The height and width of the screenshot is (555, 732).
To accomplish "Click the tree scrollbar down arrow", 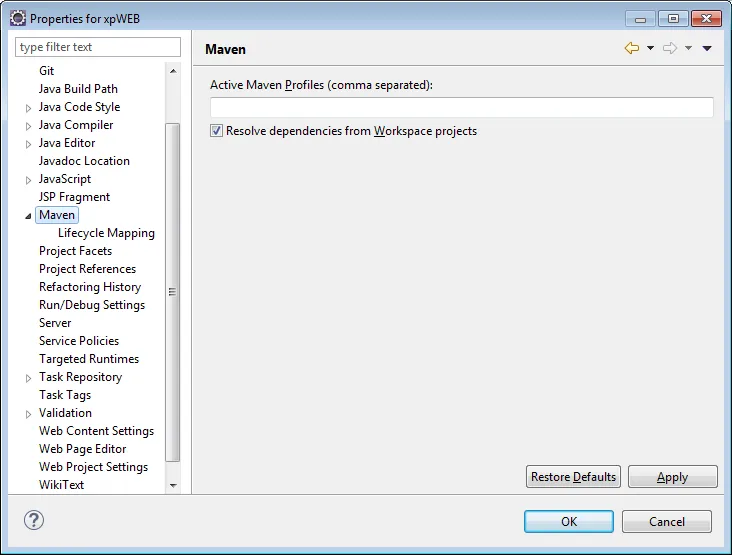I will (173, 485).
